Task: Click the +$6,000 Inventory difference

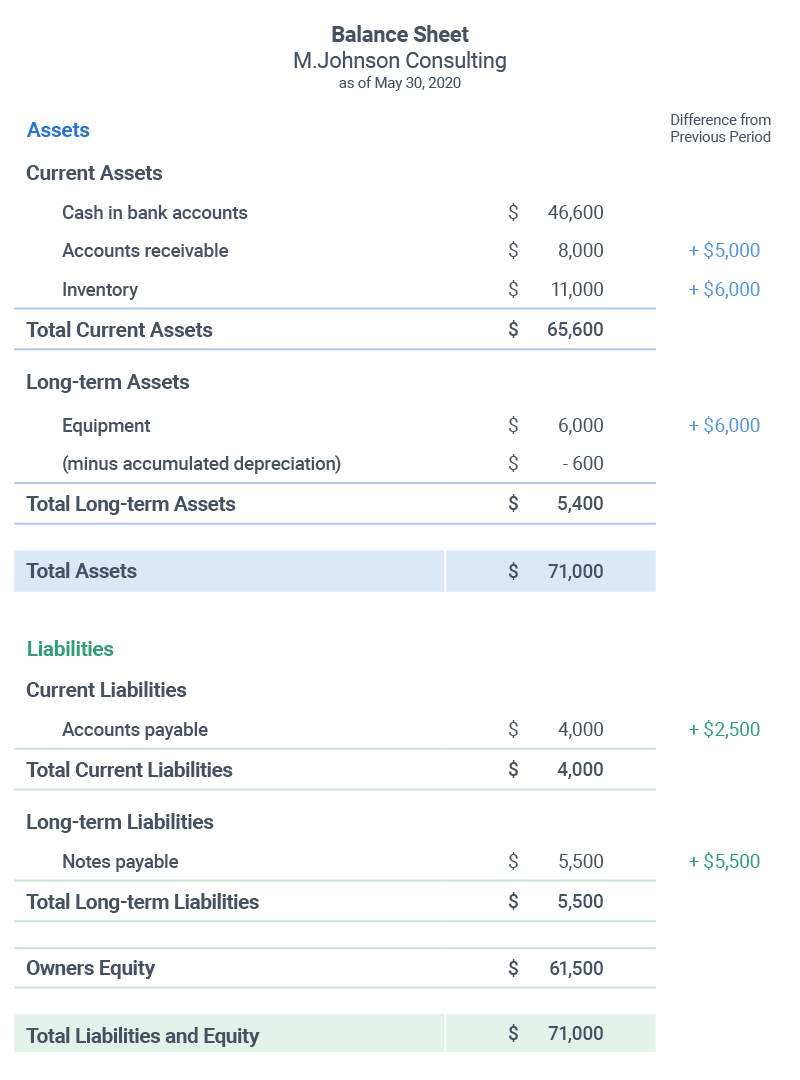Action: [724, 290]
